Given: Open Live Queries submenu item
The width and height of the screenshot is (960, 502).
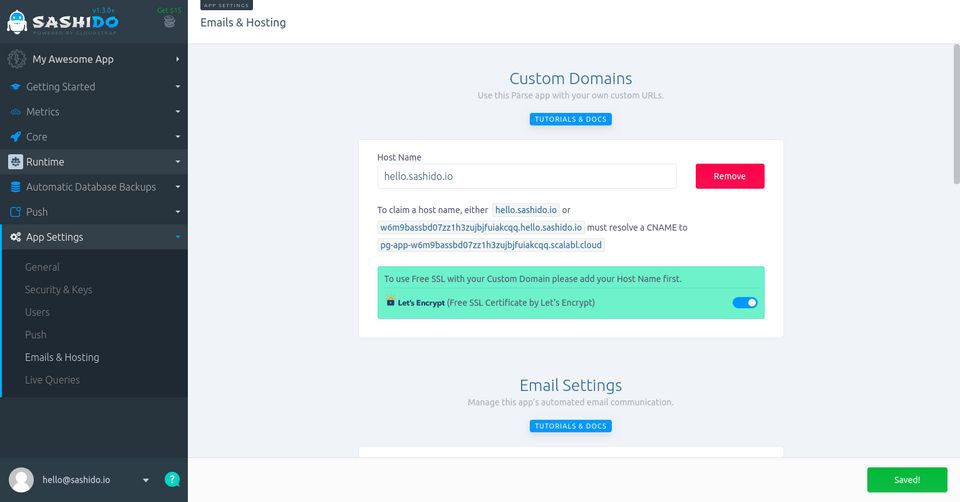Looking at the screenshot, I should 53,380.
